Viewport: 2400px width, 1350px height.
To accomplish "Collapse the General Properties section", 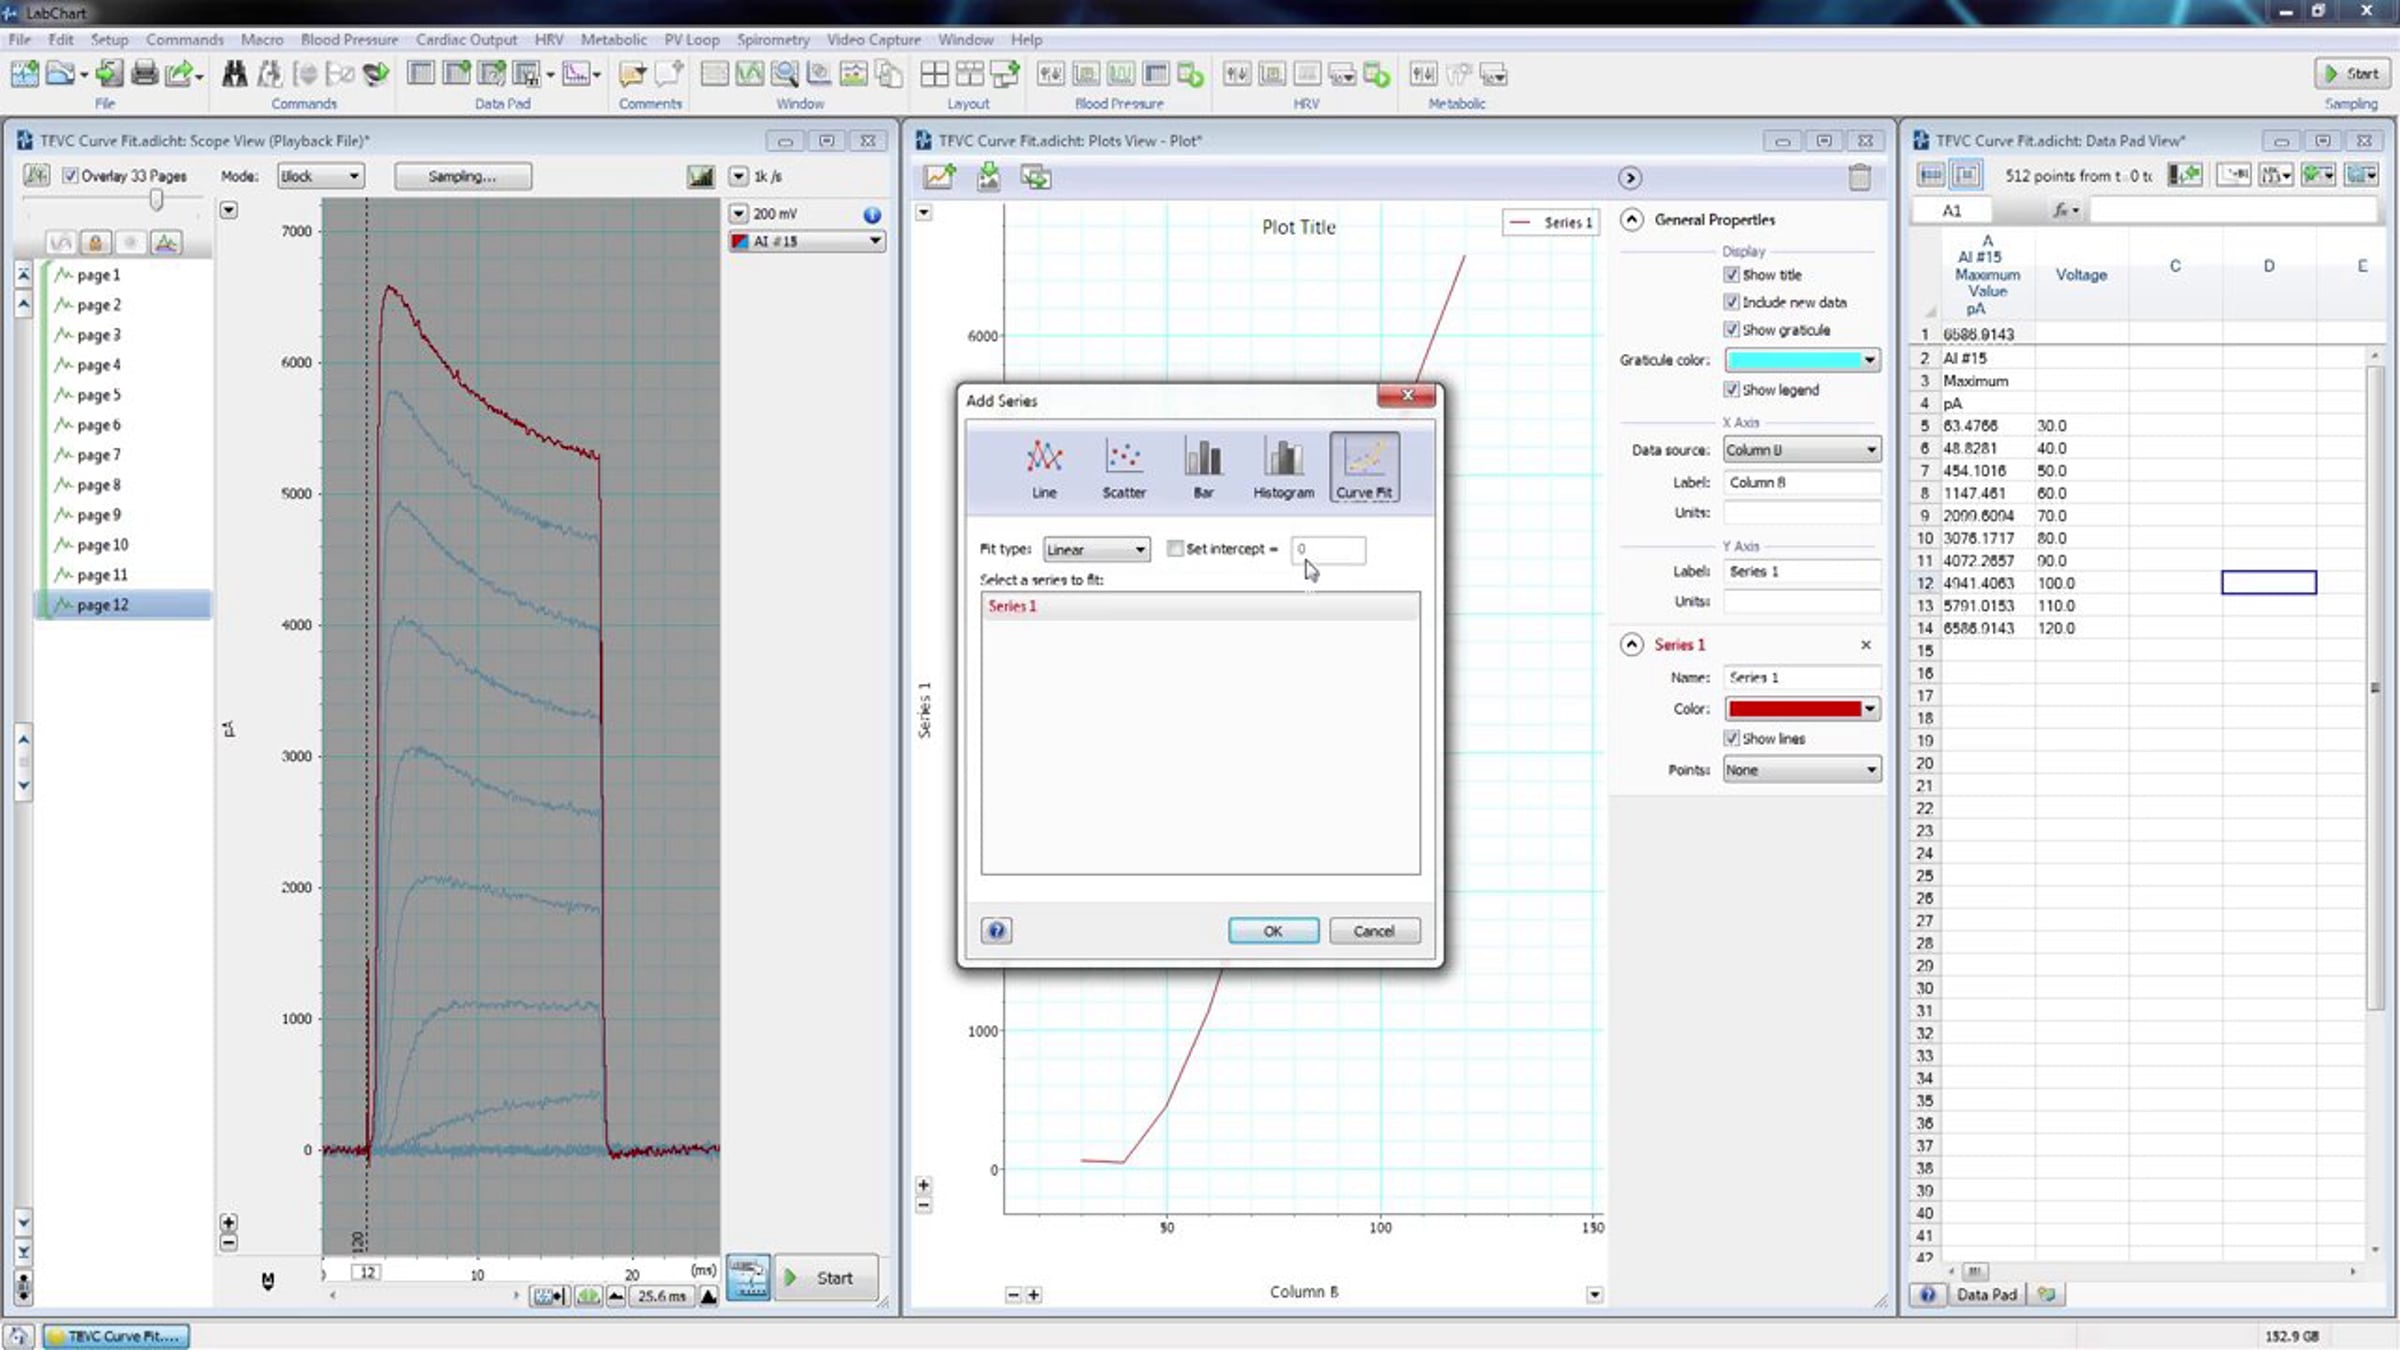I will click(1631, 219).
